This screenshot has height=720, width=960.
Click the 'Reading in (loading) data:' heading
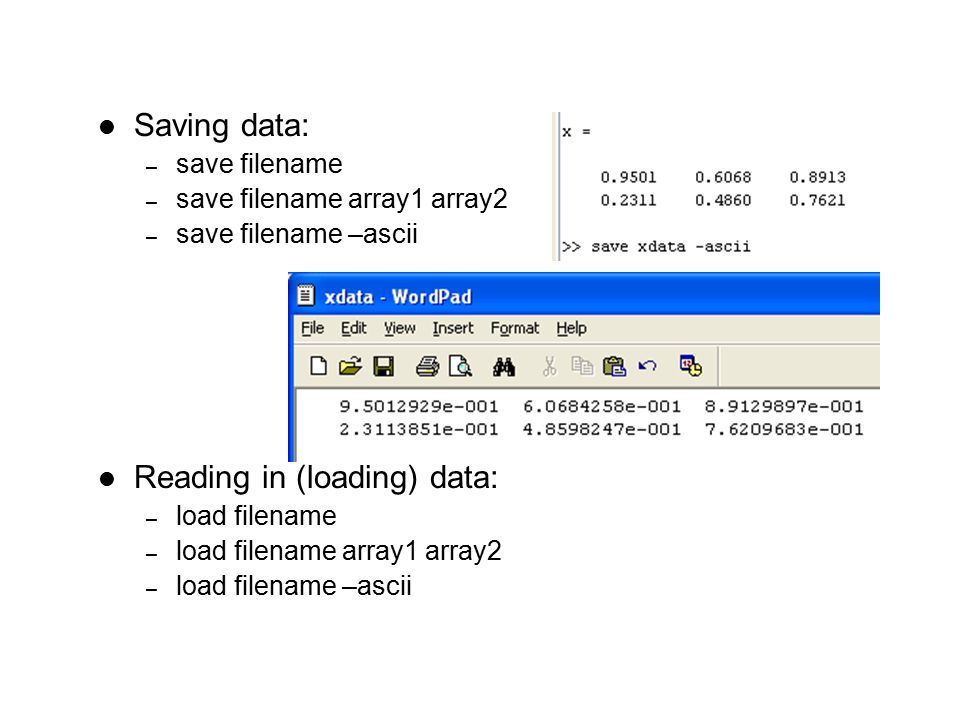pyautogui.click(x=316, y=478)
